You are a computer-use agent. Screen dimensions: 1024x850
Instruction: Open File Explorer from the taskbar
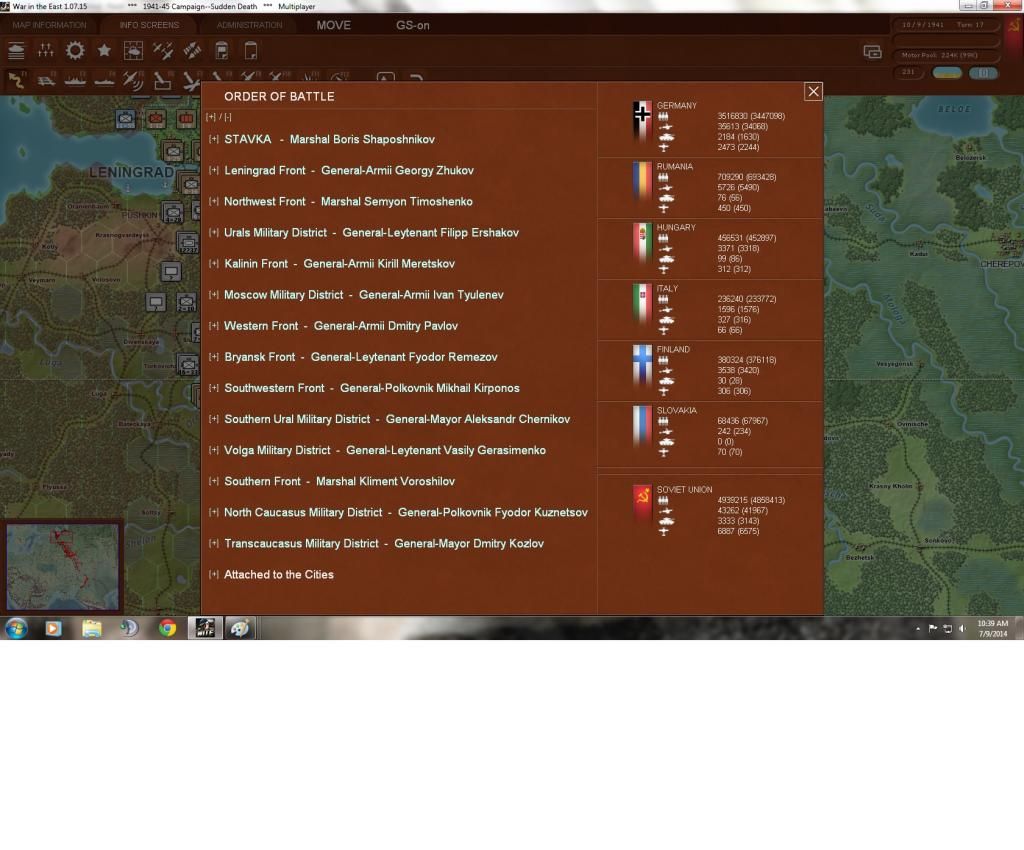[91, 628]
